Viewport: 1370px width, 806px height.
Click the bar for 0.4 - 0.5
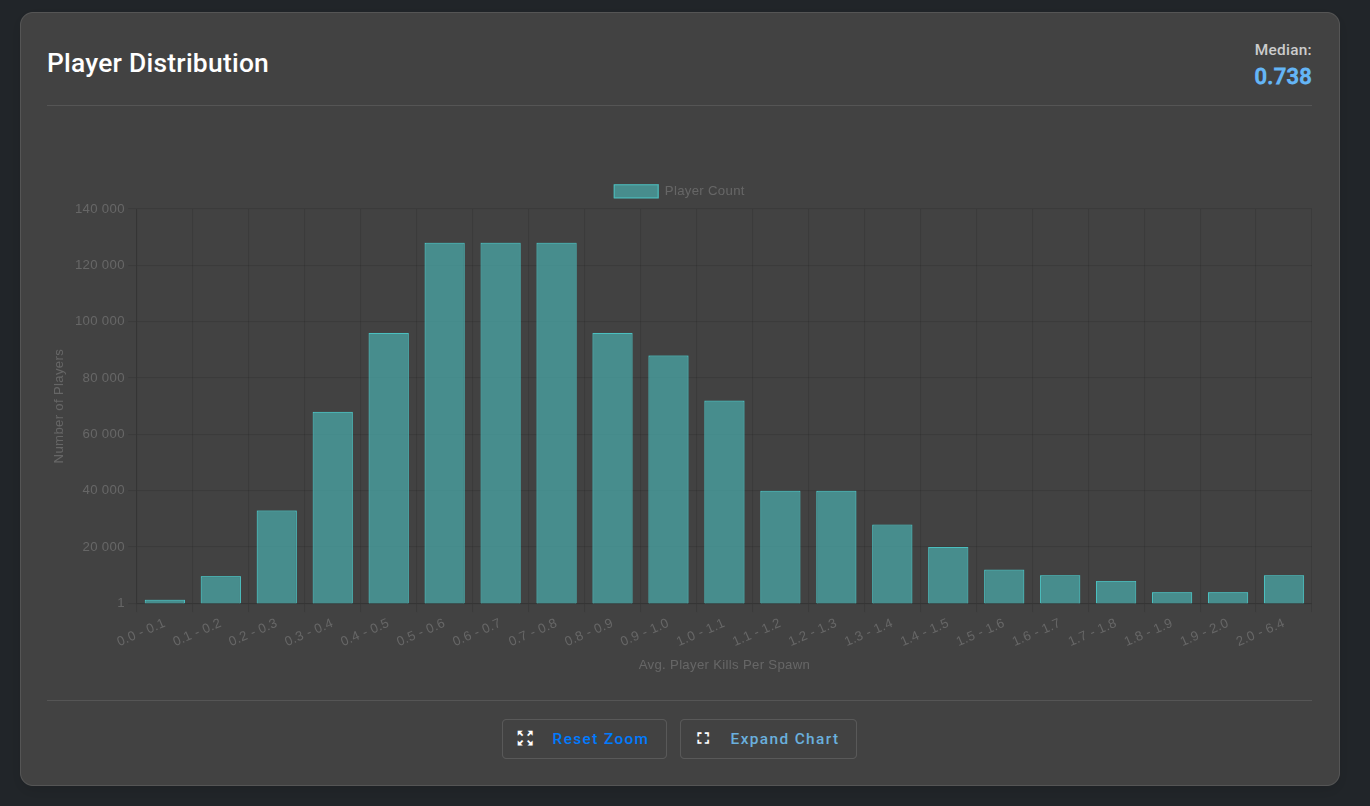[x=389, y=468]
